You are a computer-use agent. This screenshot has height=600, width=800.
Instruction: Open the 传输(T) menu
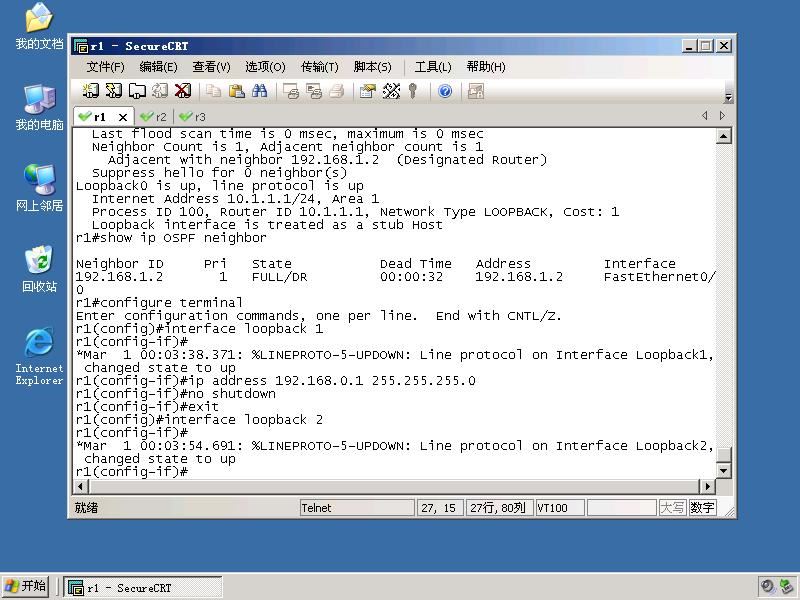[319, 67]
